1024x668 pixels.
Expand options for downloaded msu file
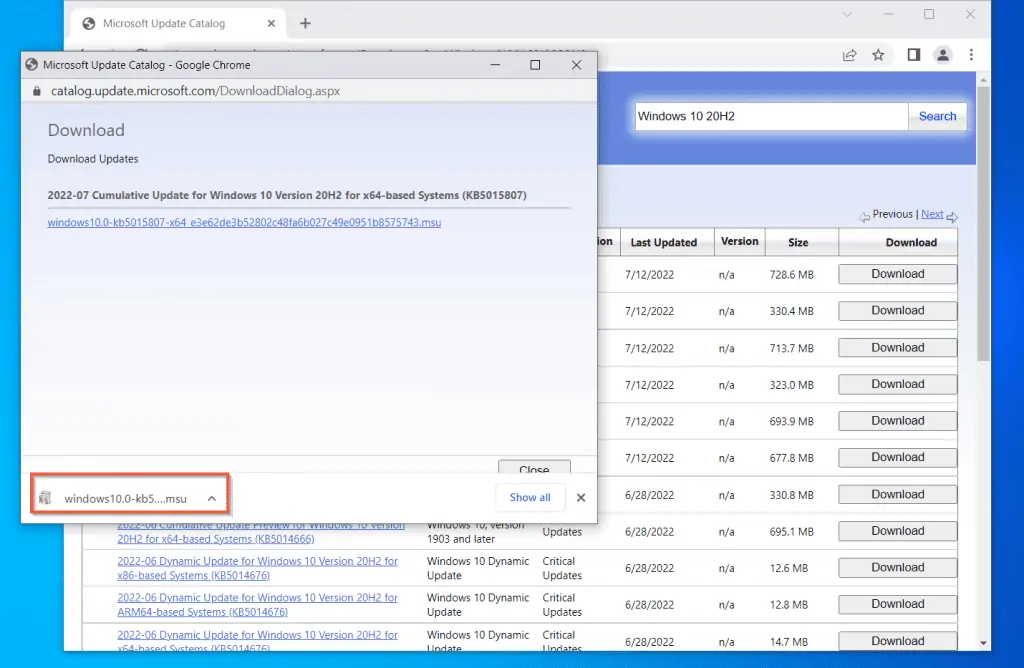tap(212, 498)
